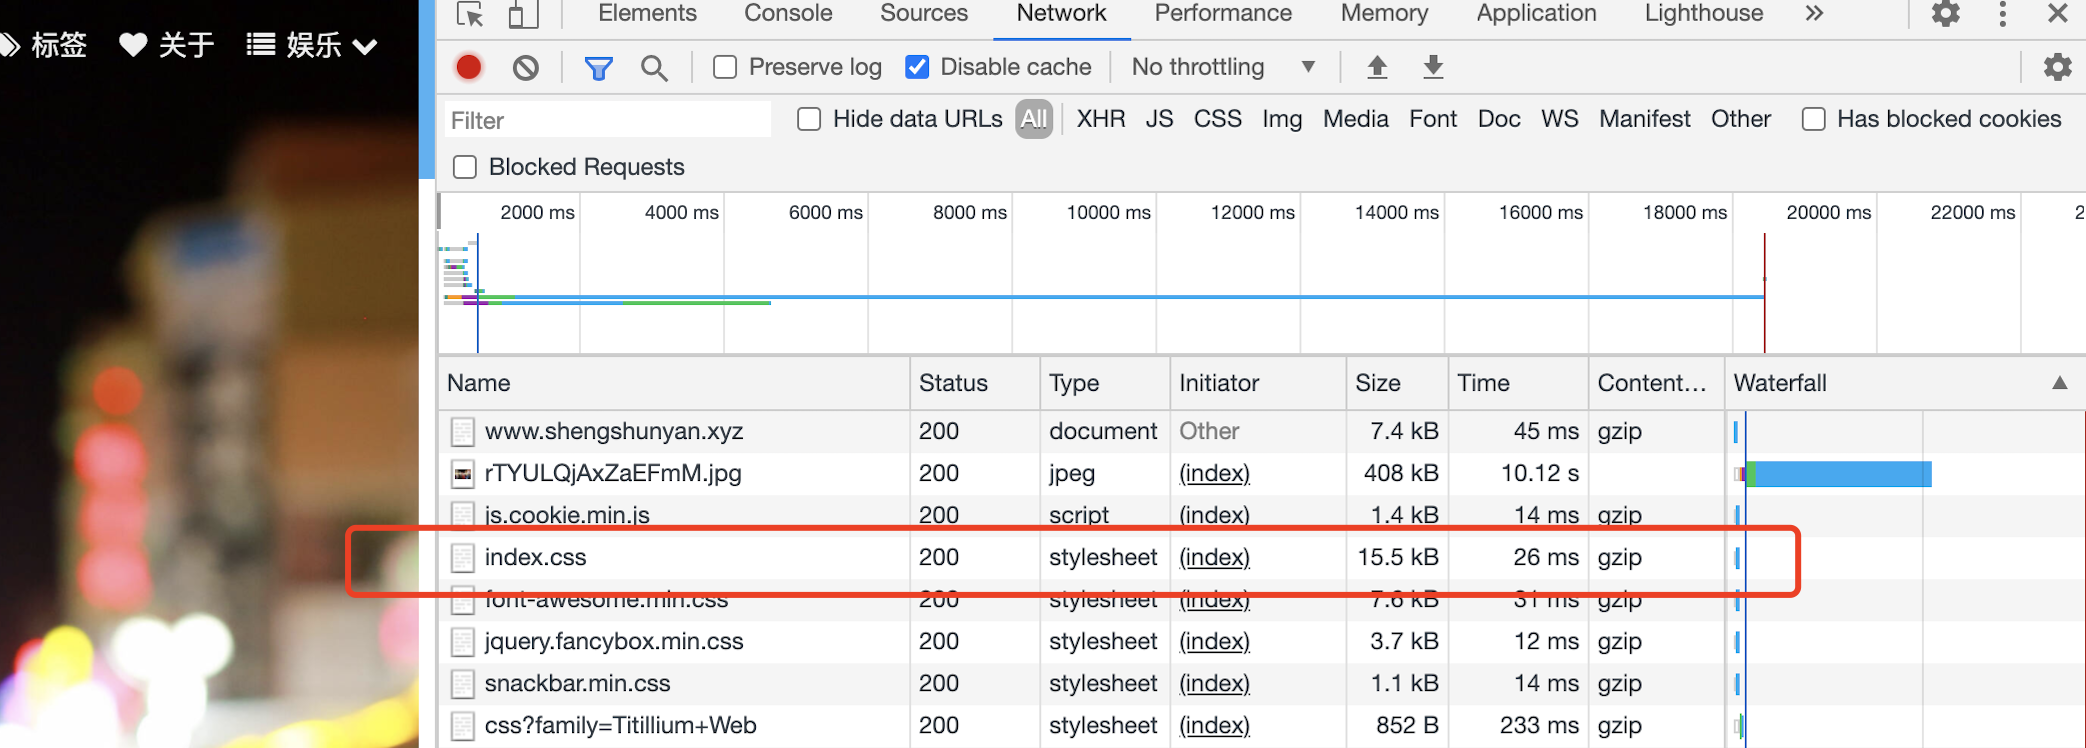Enable the Preserve log checkbox
2086x748 pixels.
(725, 67)
